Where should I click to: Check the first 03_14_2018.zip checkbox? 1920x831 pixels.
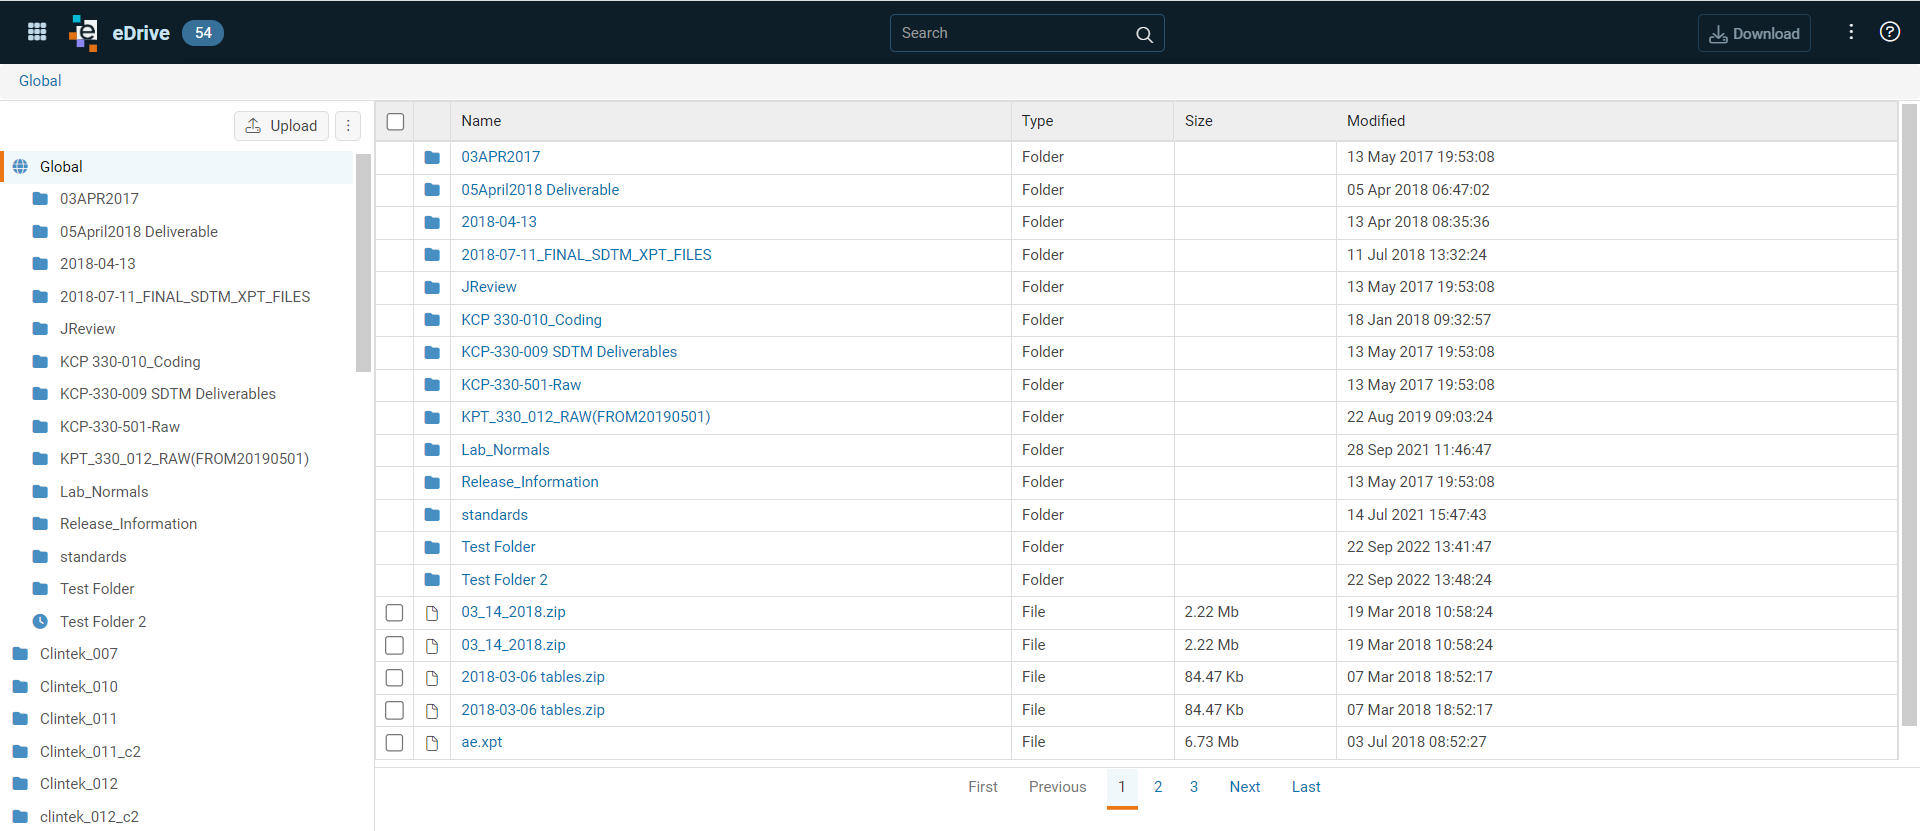[394, 613]
